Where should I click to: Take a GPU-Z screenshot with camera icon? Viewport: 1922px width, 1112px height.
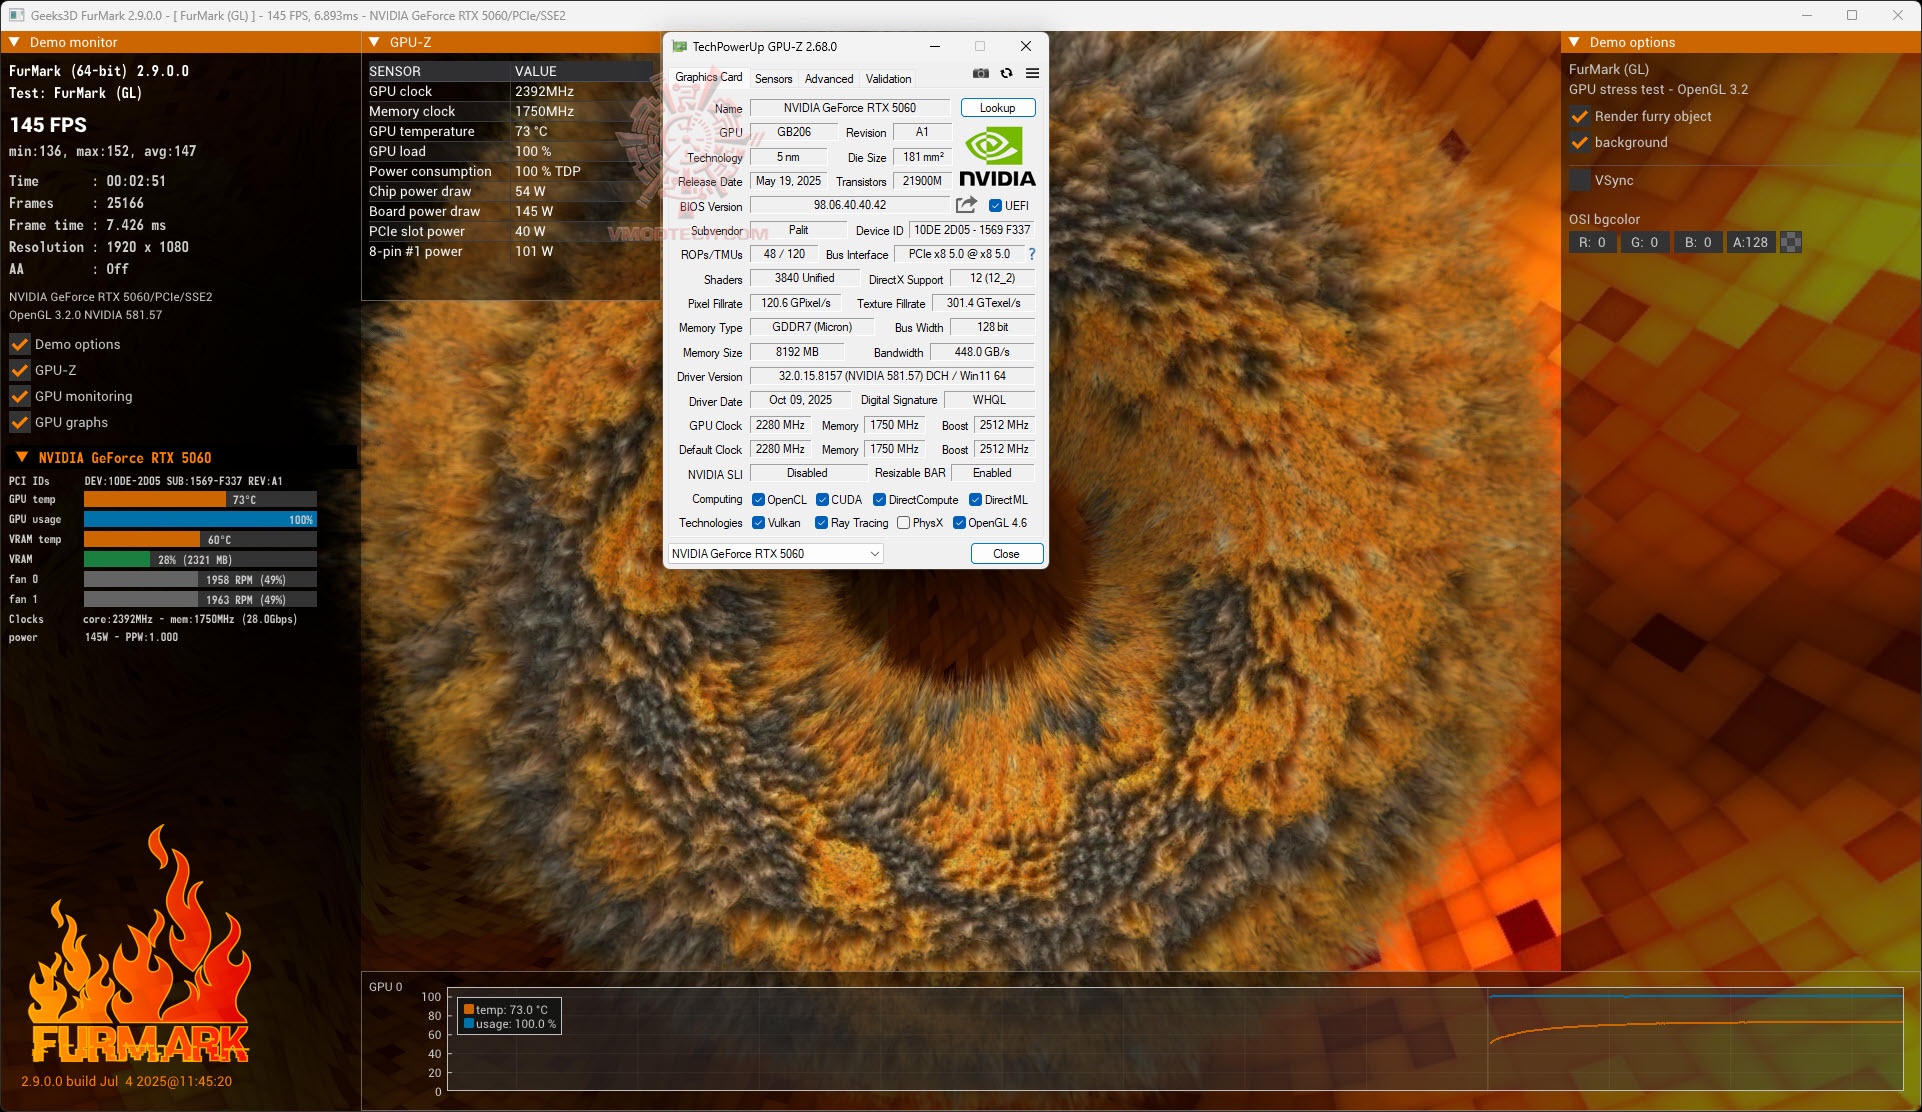980,73
